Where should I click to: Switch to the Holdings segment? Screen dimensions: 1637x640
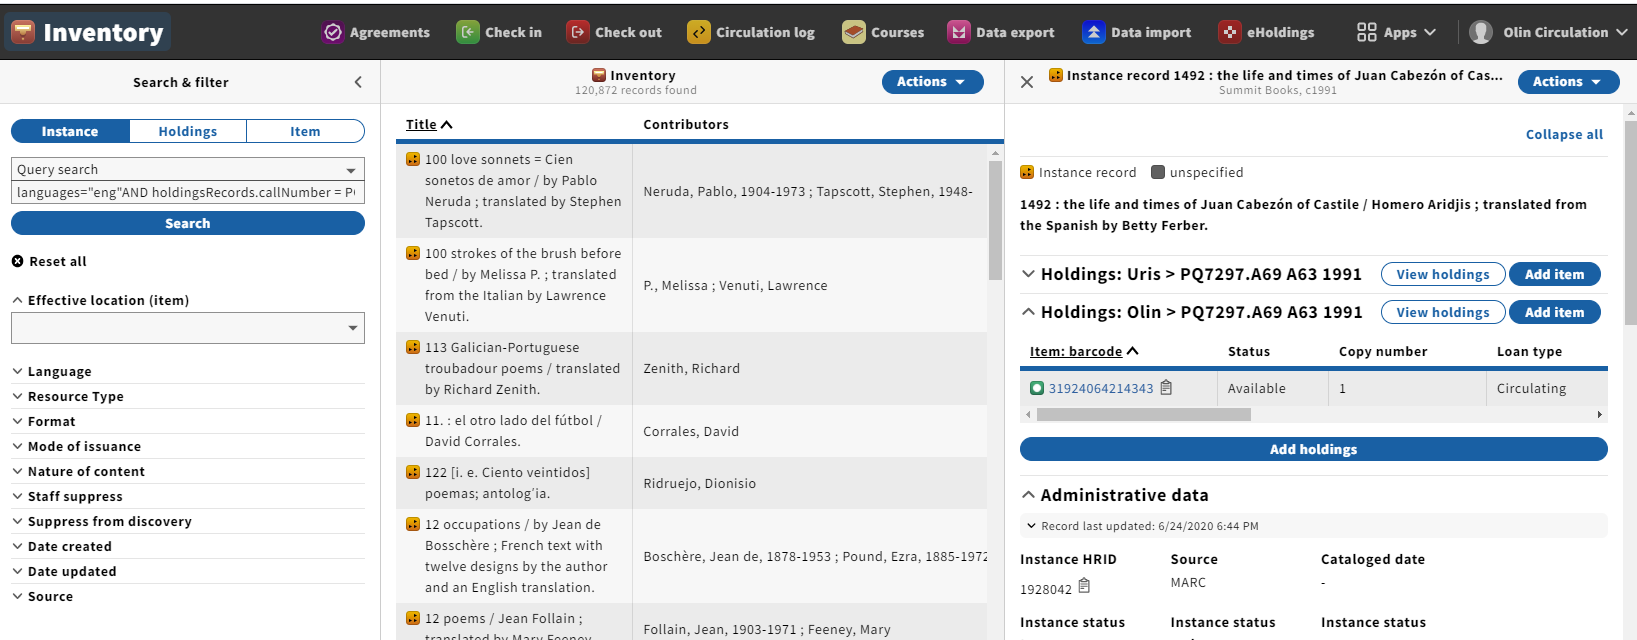(x=188, y=131)
